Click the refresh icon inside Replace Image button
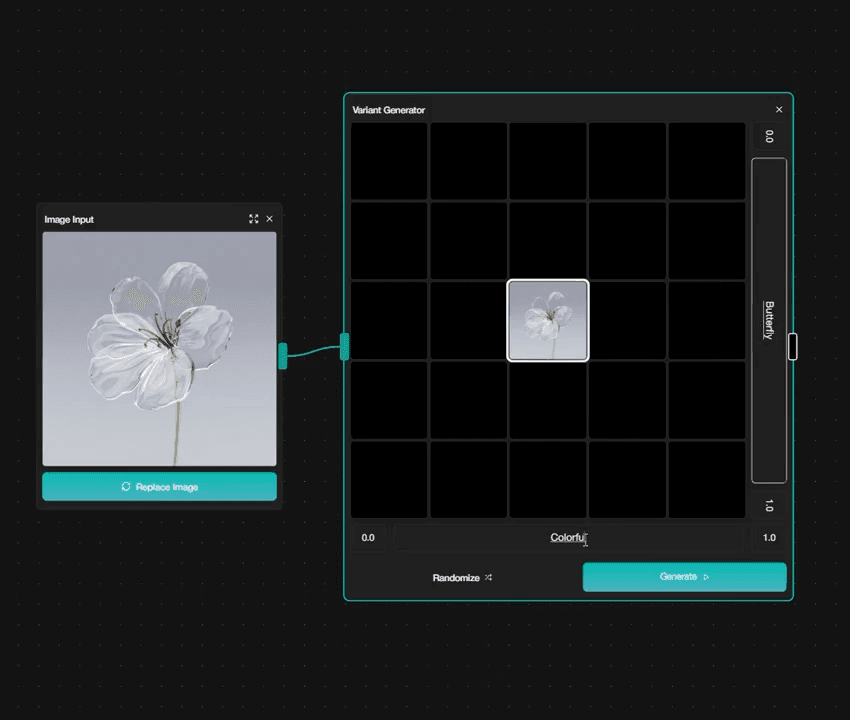This screenshot has width=850, height=720. 124,487
